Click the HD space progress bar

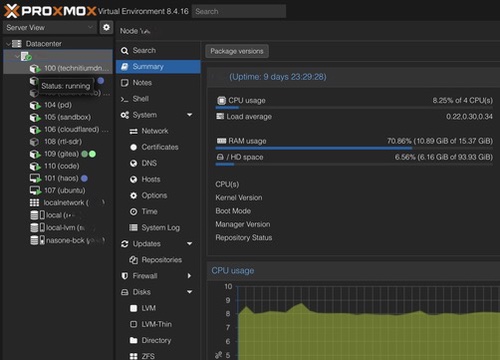354,164
